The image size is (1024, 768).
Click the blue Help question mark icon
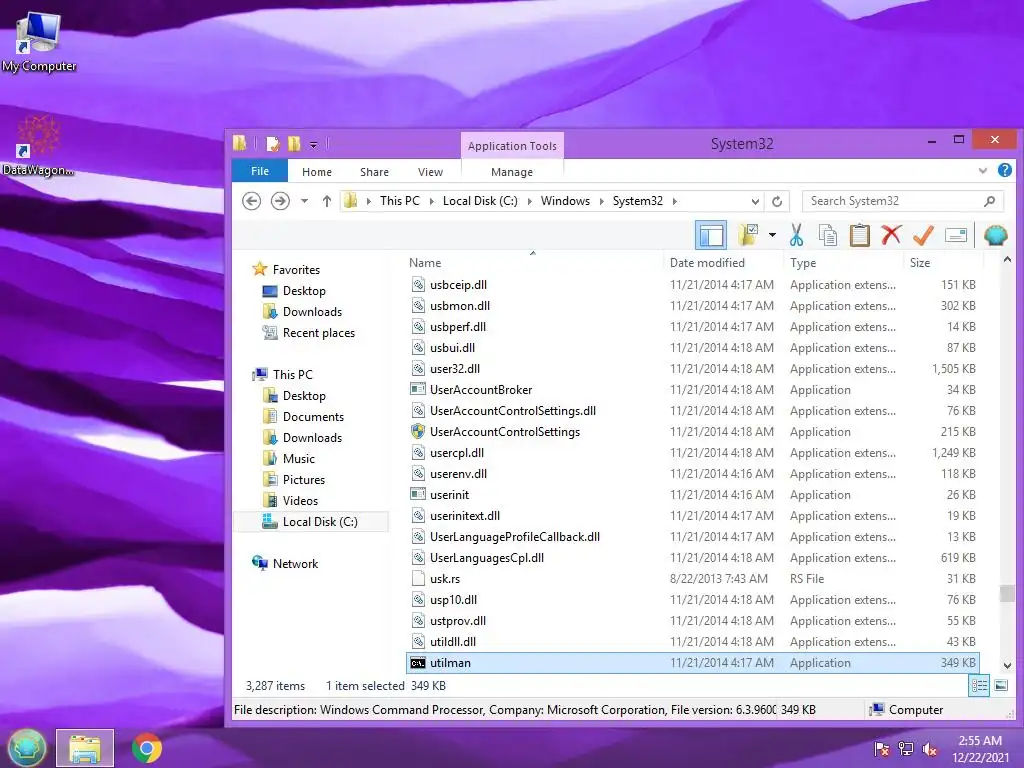click(x=1004, y=170)
